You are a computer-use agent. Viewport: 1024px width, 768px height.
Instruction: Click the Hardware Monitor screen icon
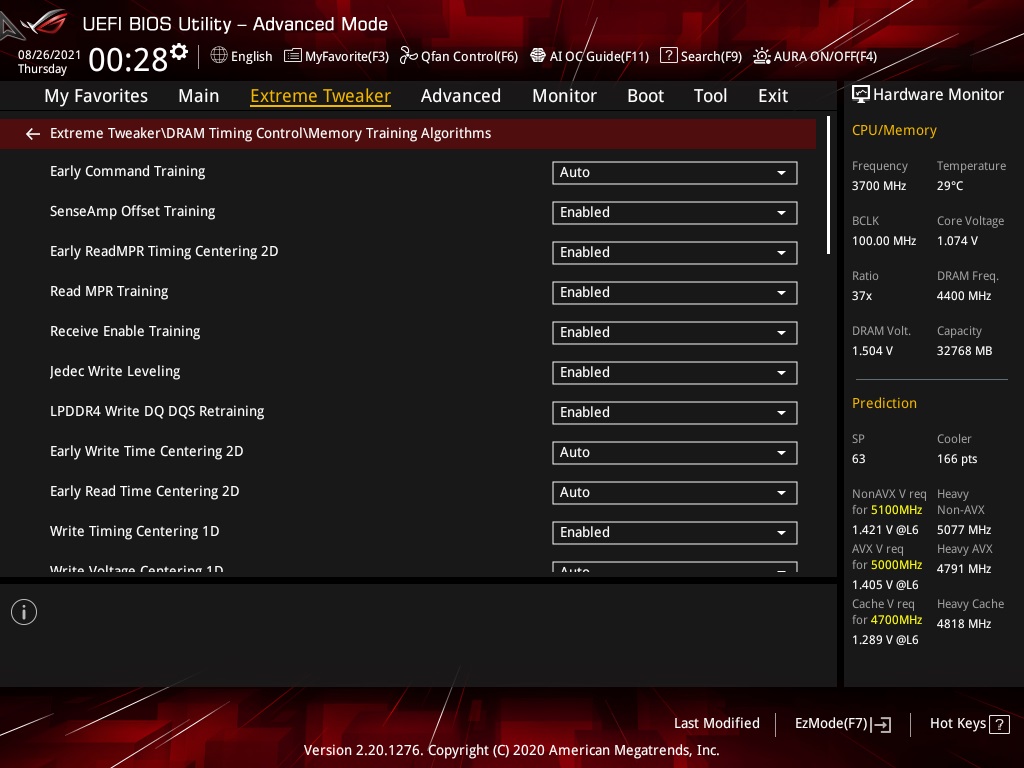click(x=861, y=95)
